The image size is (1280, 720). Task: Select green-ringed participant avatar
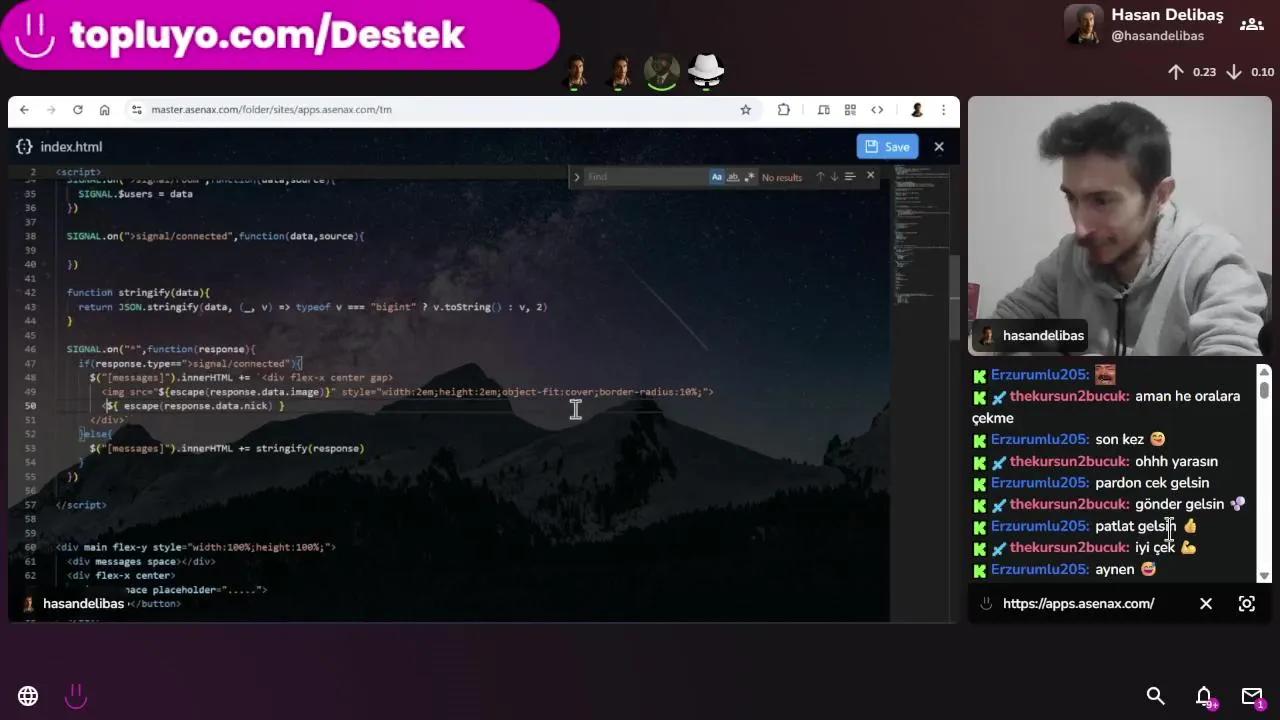coord(662,71)
